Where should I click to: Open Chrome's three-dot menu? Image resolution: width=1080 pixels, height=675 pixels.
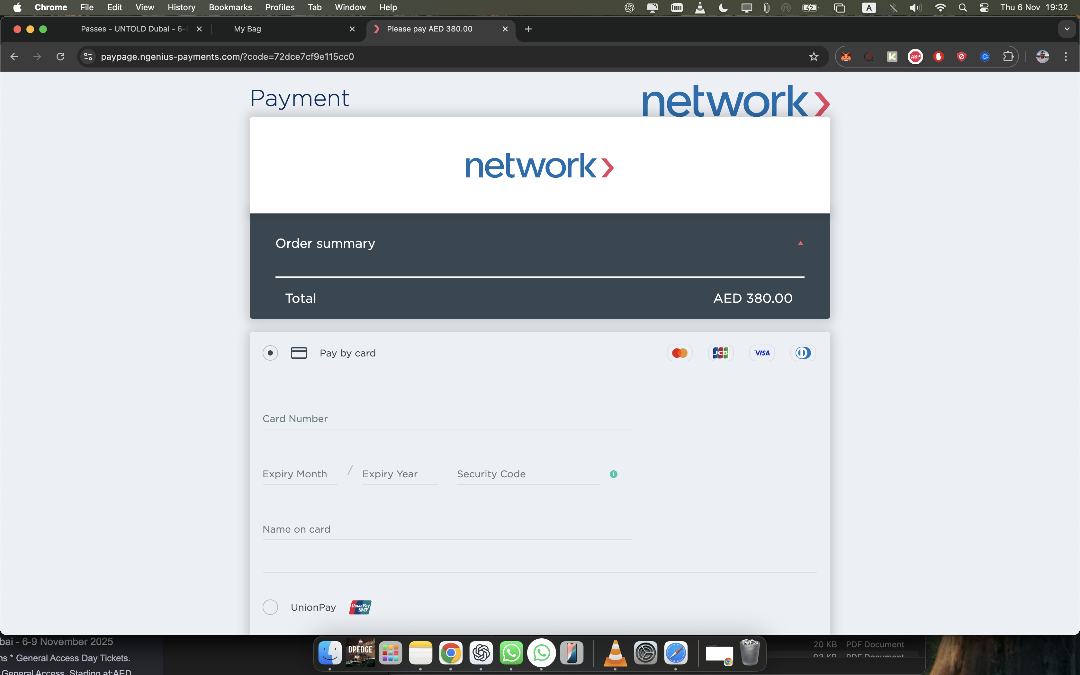[x=1066, y=57]
